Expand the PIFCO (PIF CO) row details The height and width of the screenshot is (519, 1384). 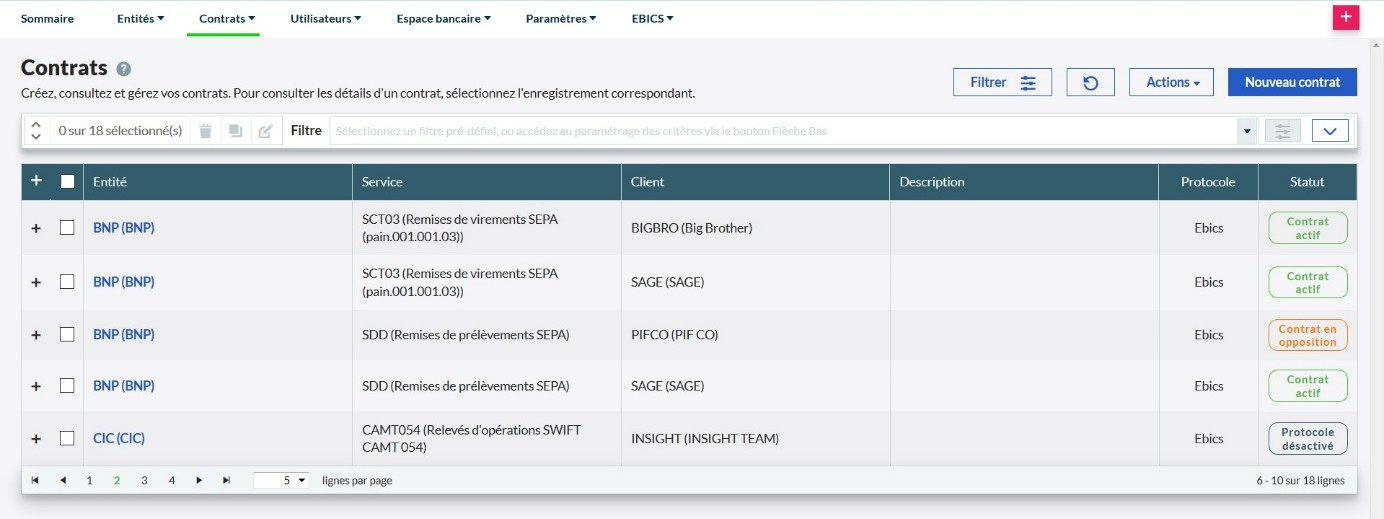36,335
